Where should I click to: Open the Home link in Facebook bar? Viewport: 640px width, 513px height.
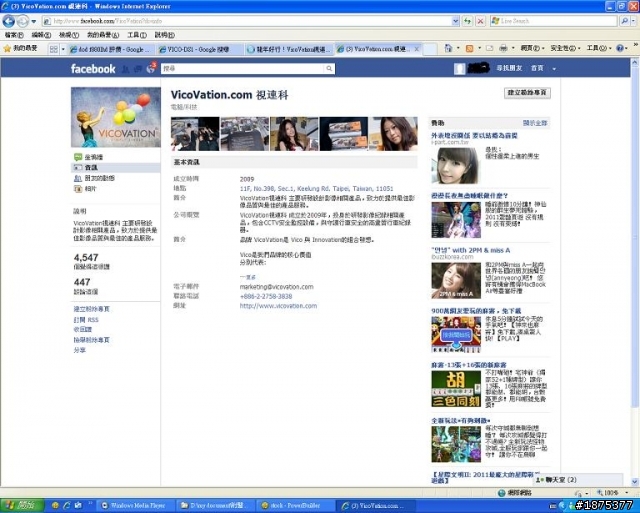click(537, 69)
